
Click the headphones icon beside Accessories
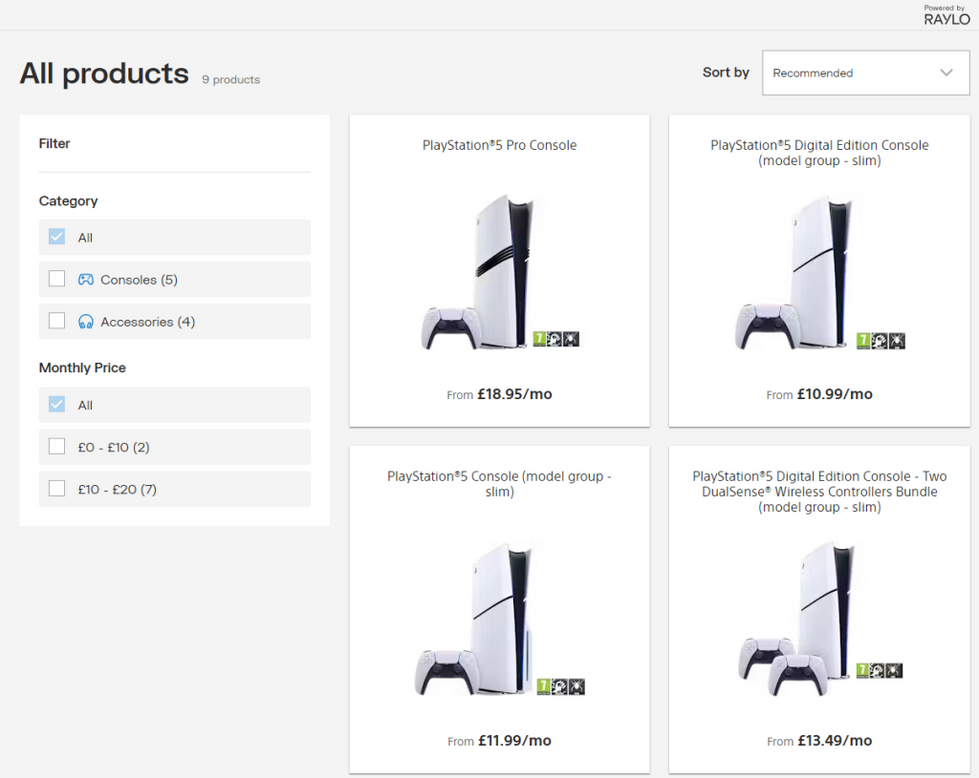click(86, 322)
